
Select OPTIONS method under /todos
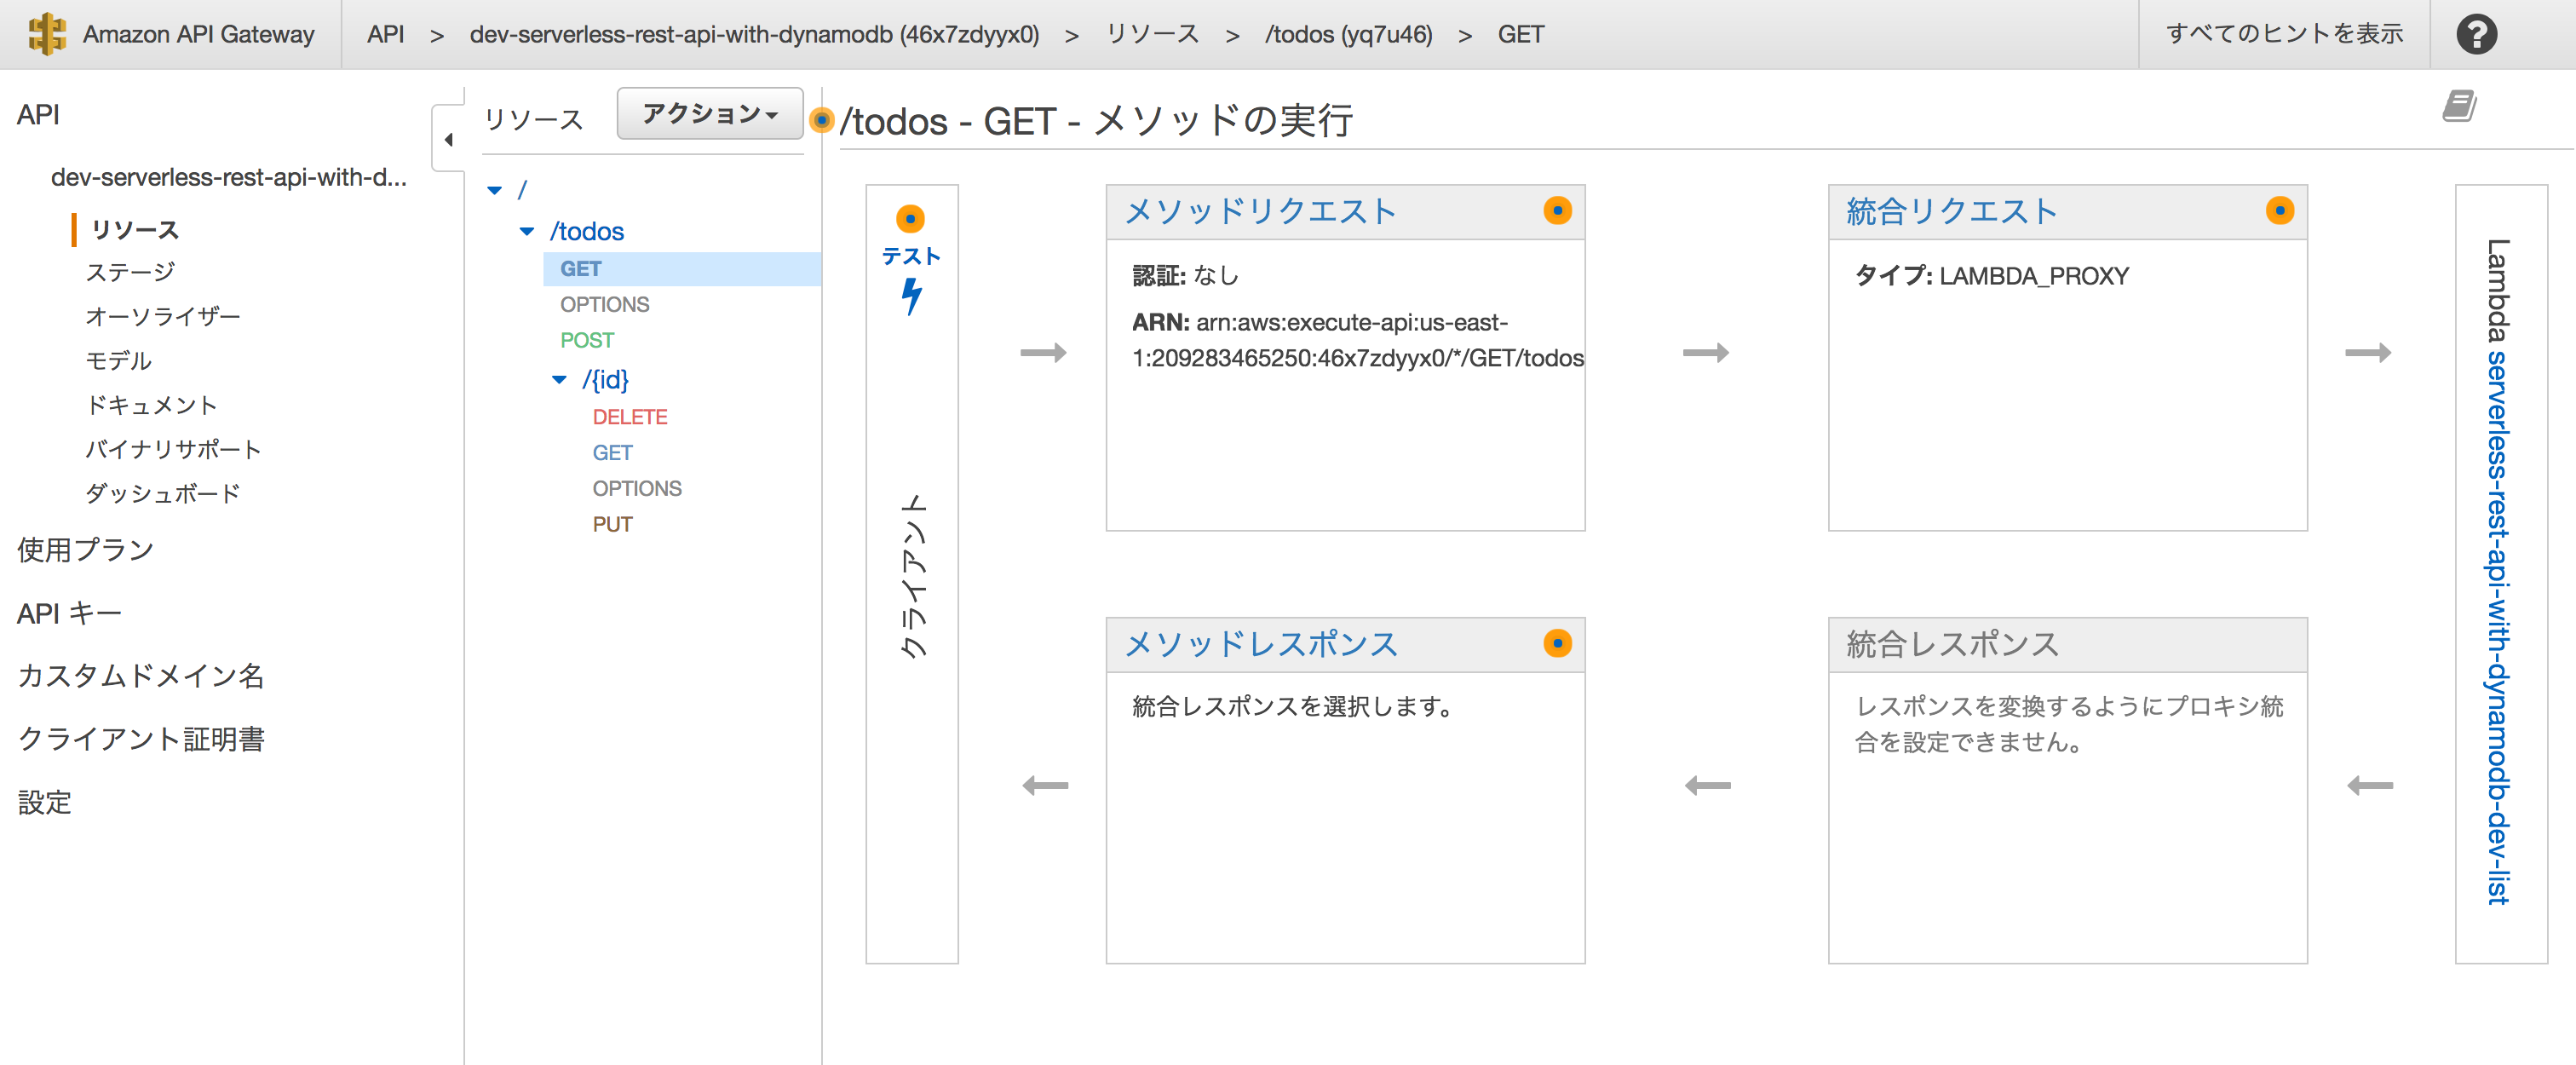click(x=604, y=304)
